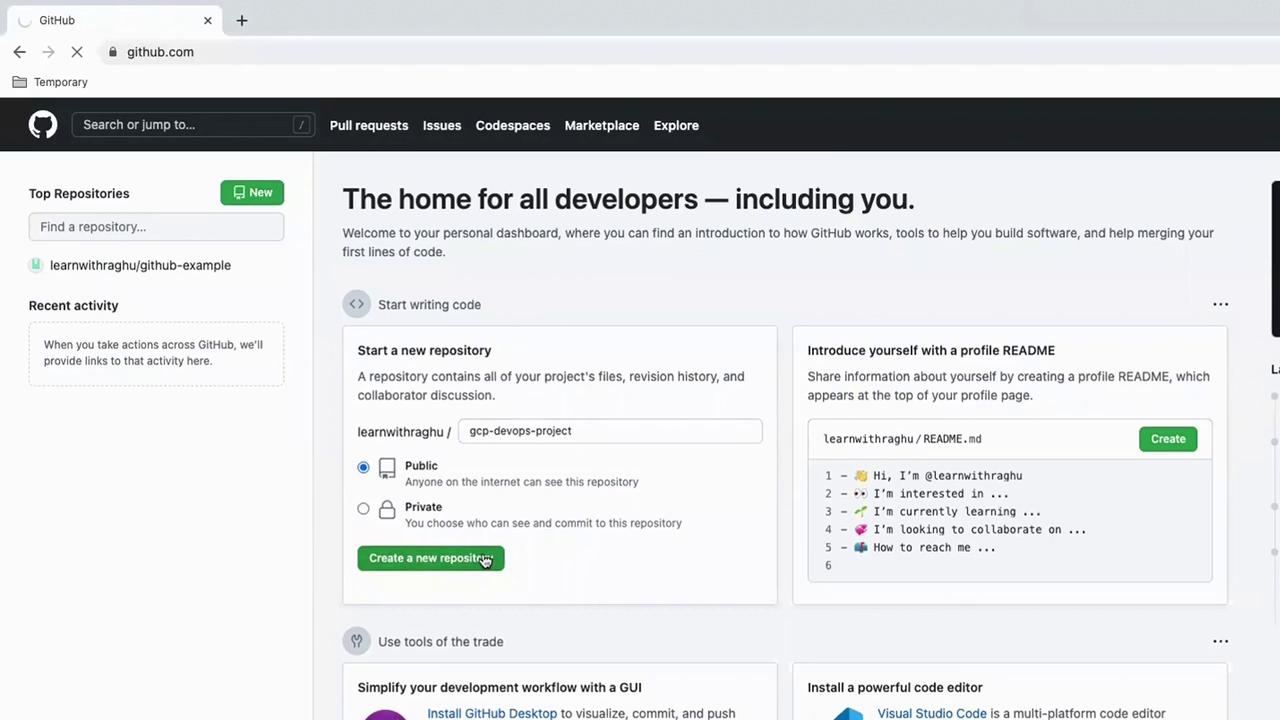Click the private repository lock icon
The width and height of the screenshot is (1280, 720).
coord(387,509)
